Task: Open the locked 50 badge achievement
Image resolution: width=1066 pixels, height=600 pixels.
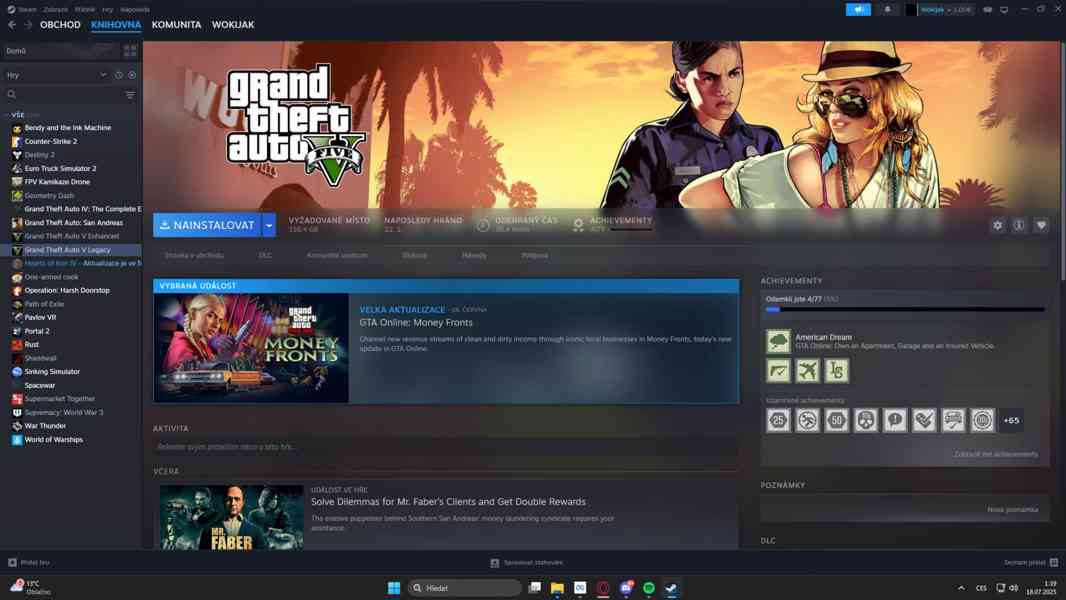Action: (837, 421)
